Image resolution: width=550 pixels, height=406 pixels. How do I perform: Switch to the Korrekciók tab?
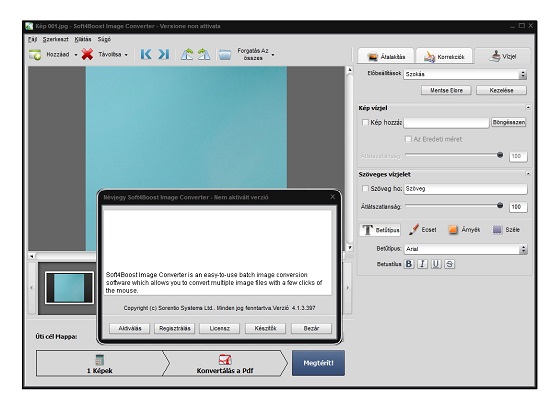(x=444, y=56)
